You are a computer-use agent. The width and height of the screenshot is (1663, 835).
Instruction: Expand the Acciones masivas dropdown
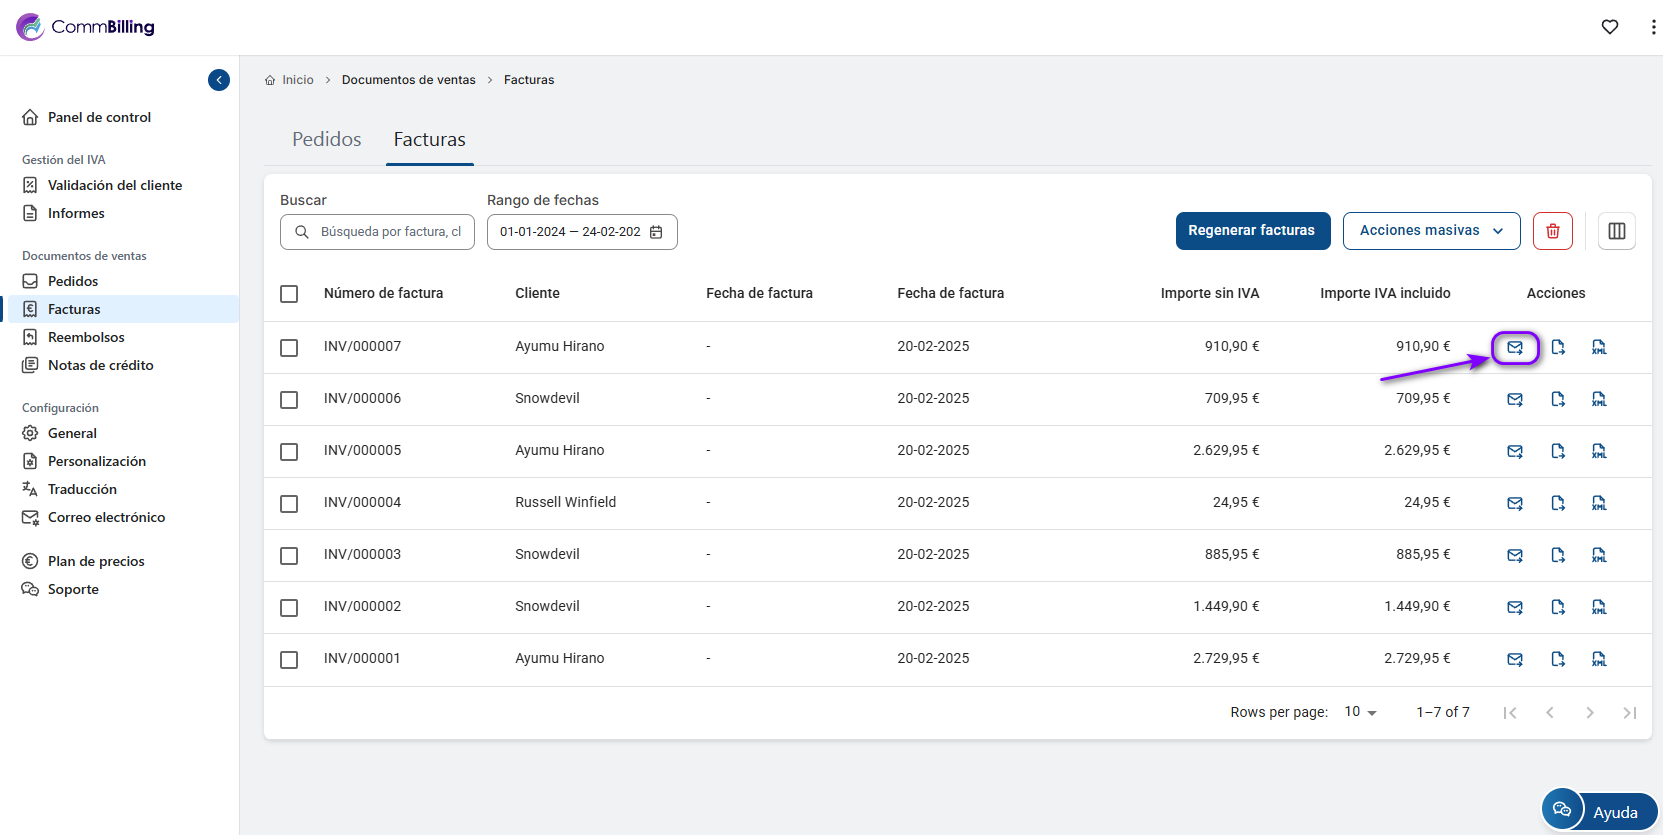[x=1431, y=231]
